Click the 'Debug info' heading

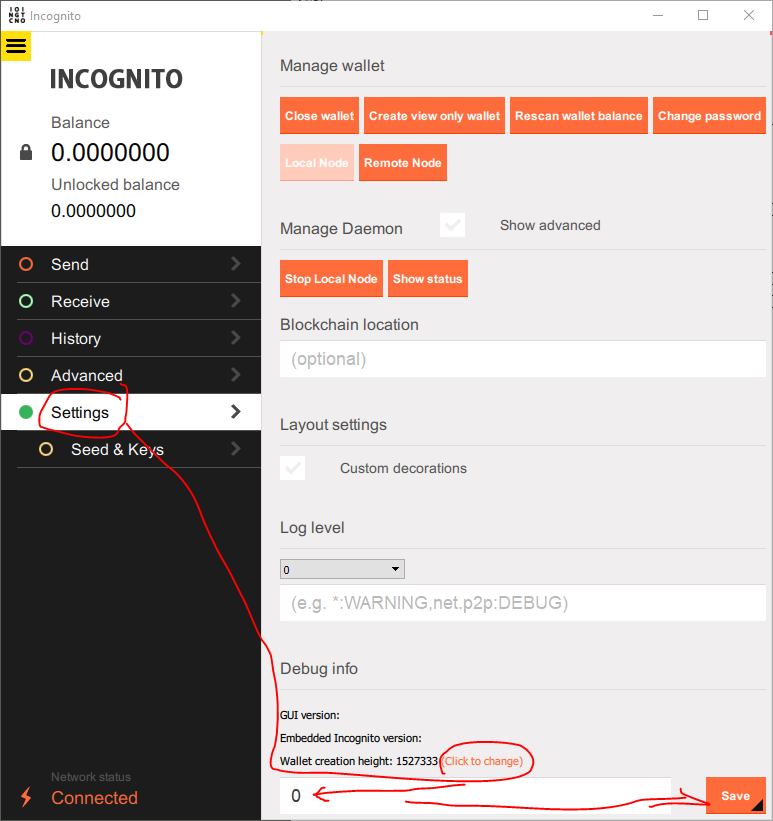pos(319,669)
